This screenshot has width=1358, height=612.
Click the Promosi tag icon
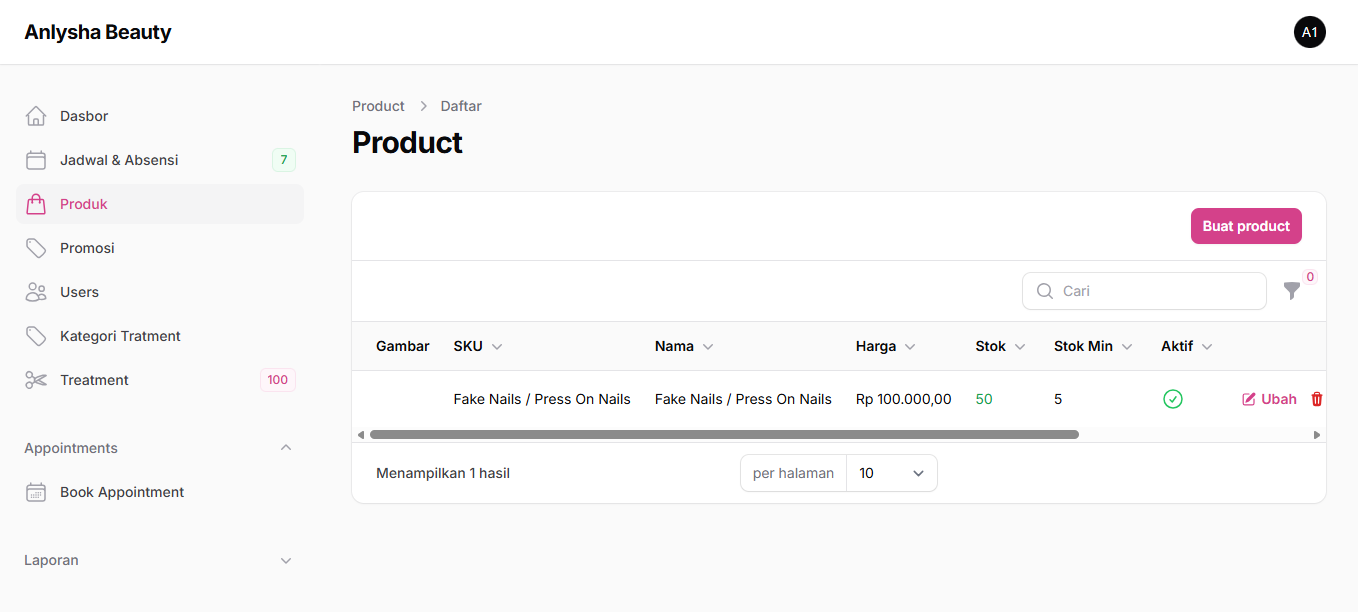point(36,248)
